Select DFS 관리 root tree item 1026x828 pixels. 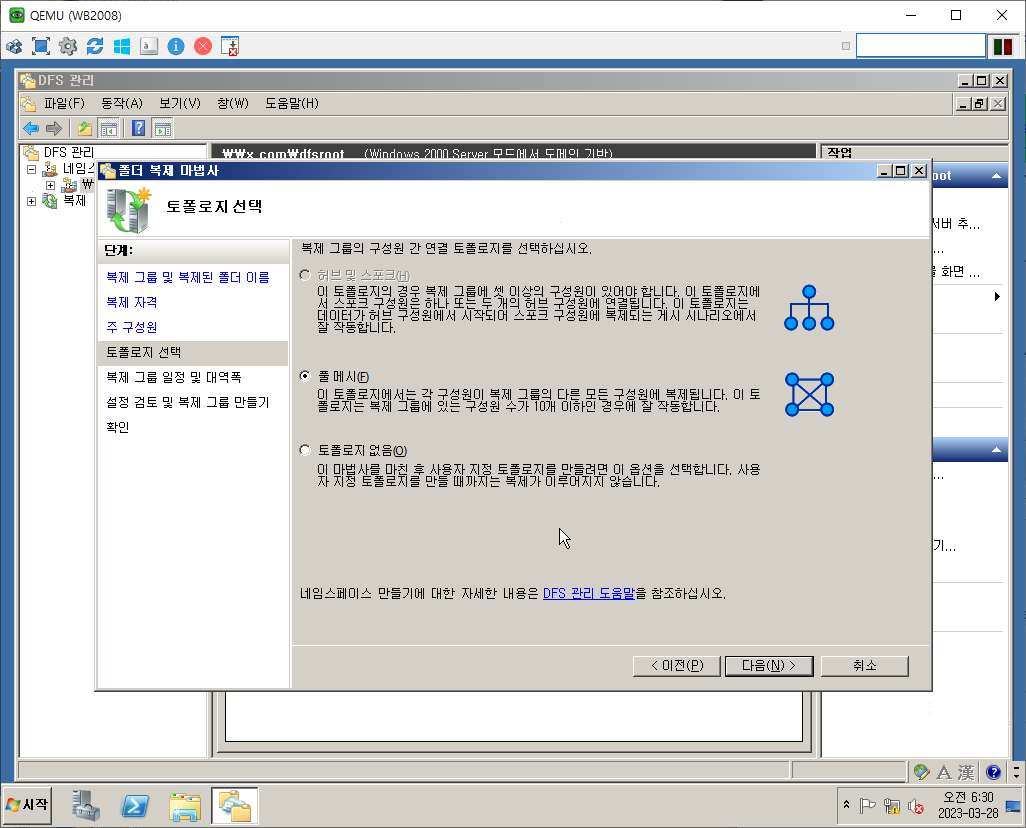pos(69,153)
